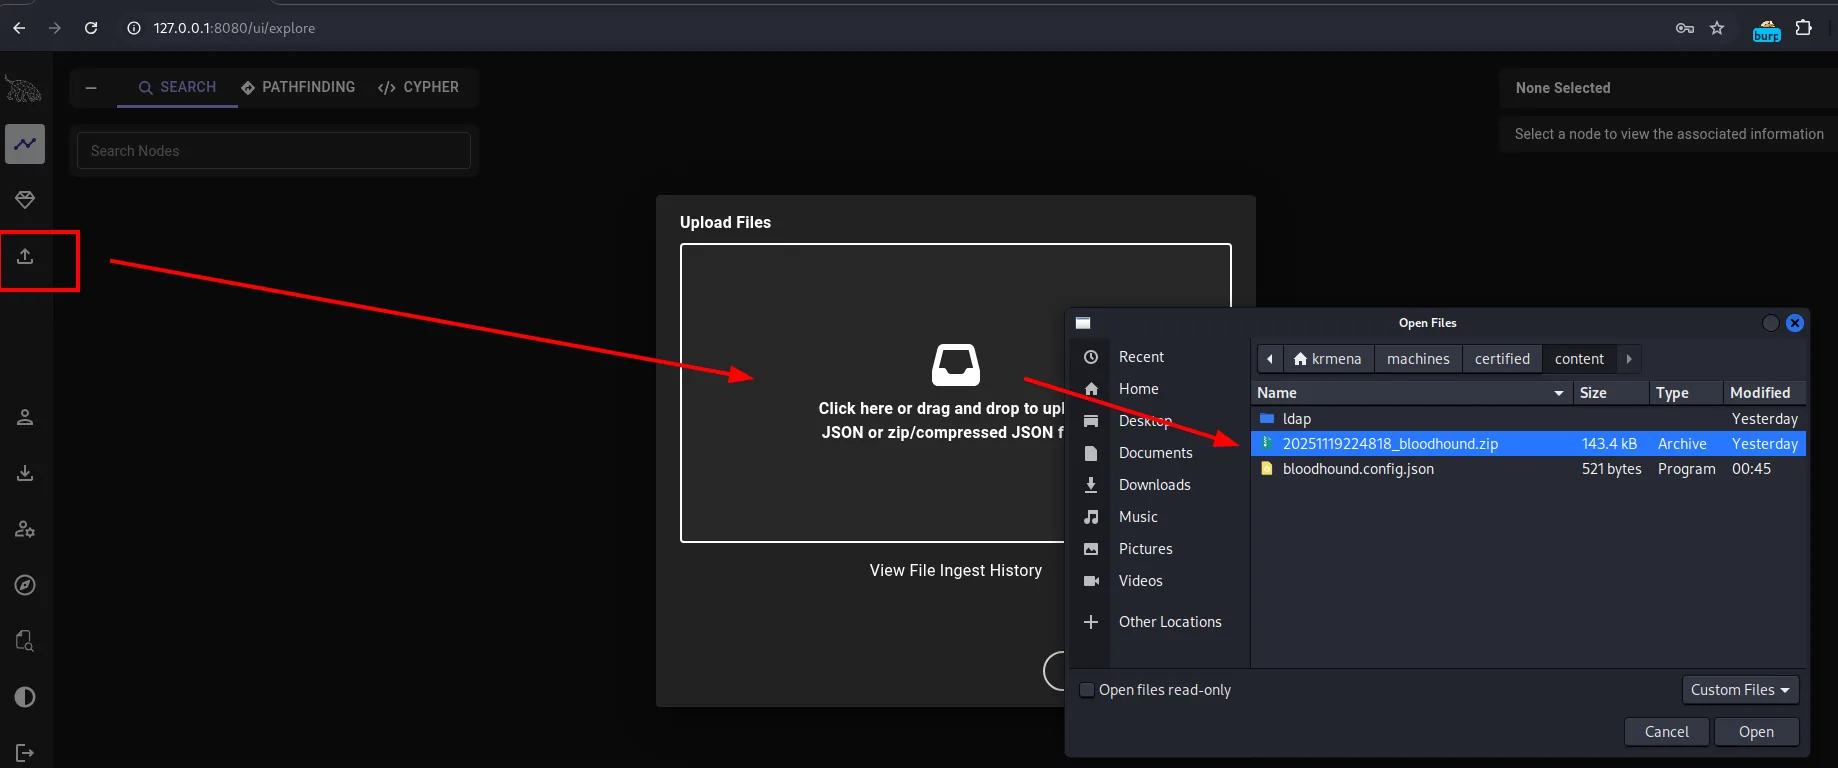Screen dimensions: 1838x768
Task: Focus the Search Nodes input field
Action: coord(274,151)
